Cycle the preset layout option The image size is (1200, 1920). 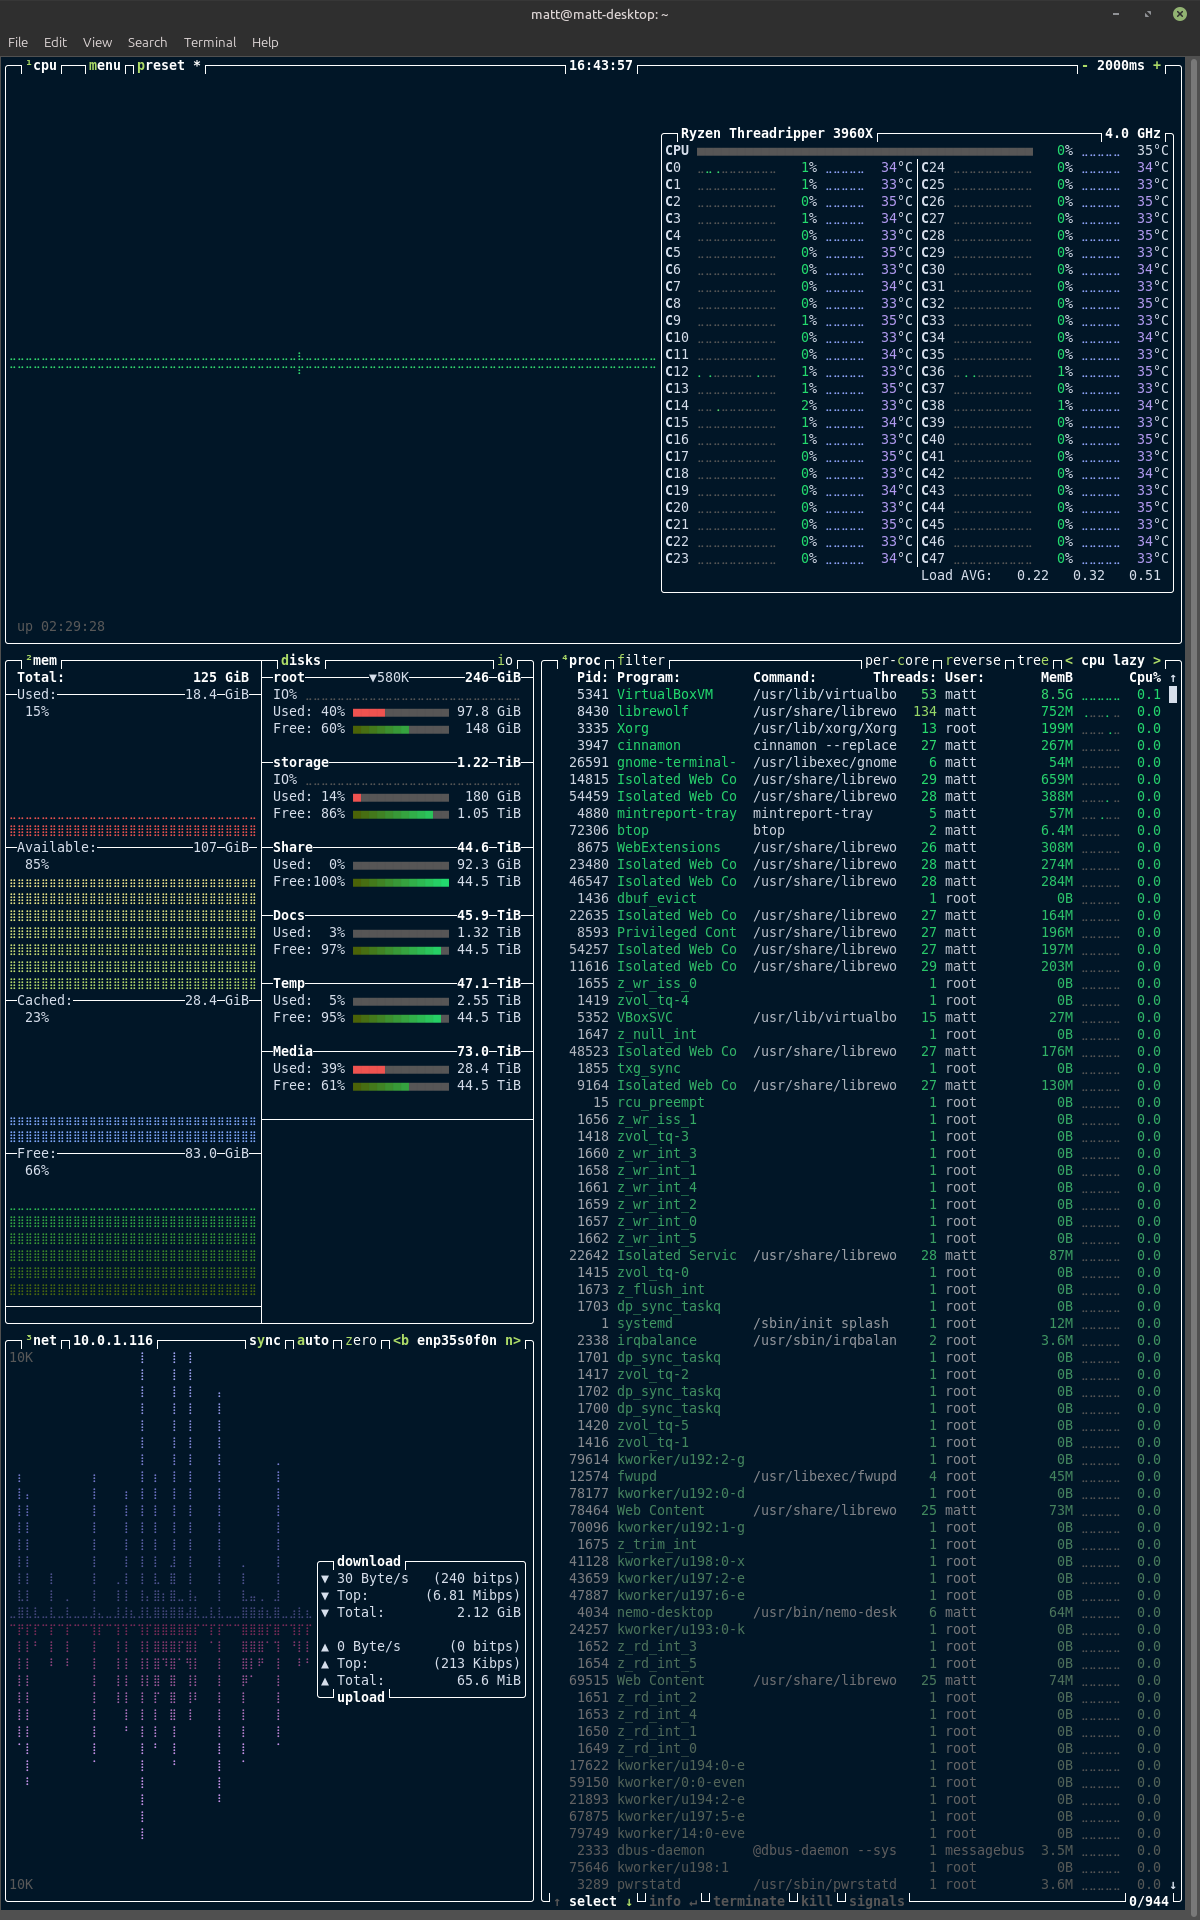coord(161,66)
